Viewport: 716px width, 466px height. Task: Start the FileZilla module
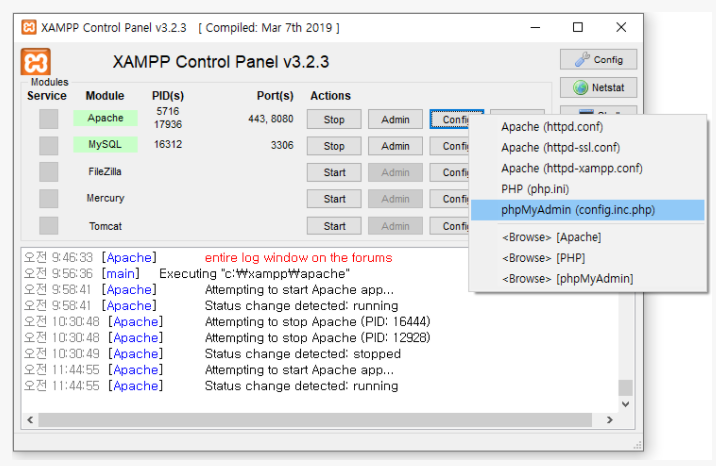(x=334, y=173)
